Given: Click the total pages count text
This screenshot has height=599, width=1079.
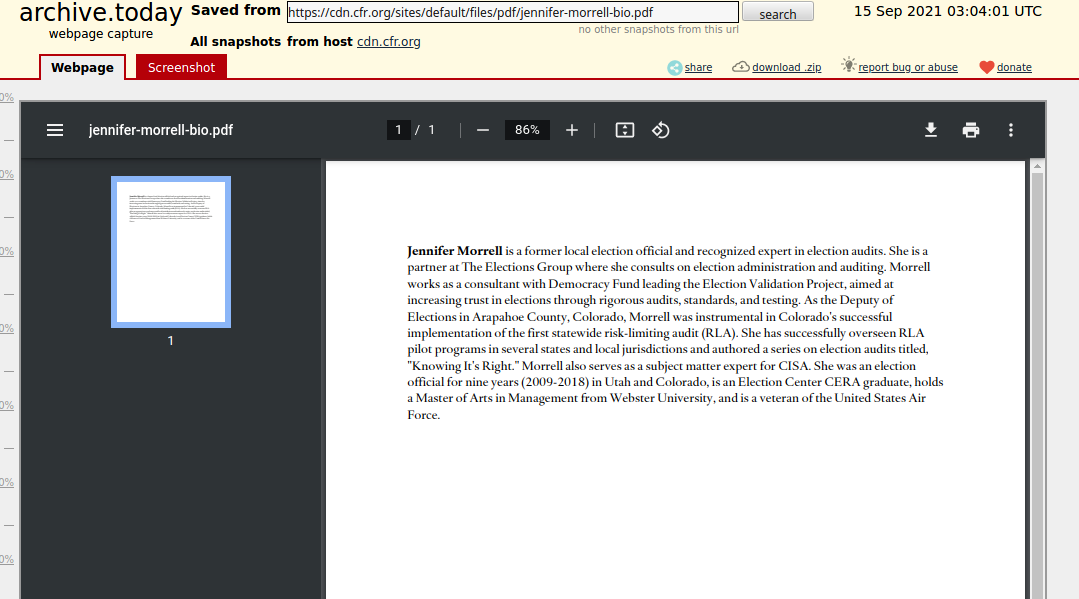Looking at the screenshot, I should click(x=431, y=130).
